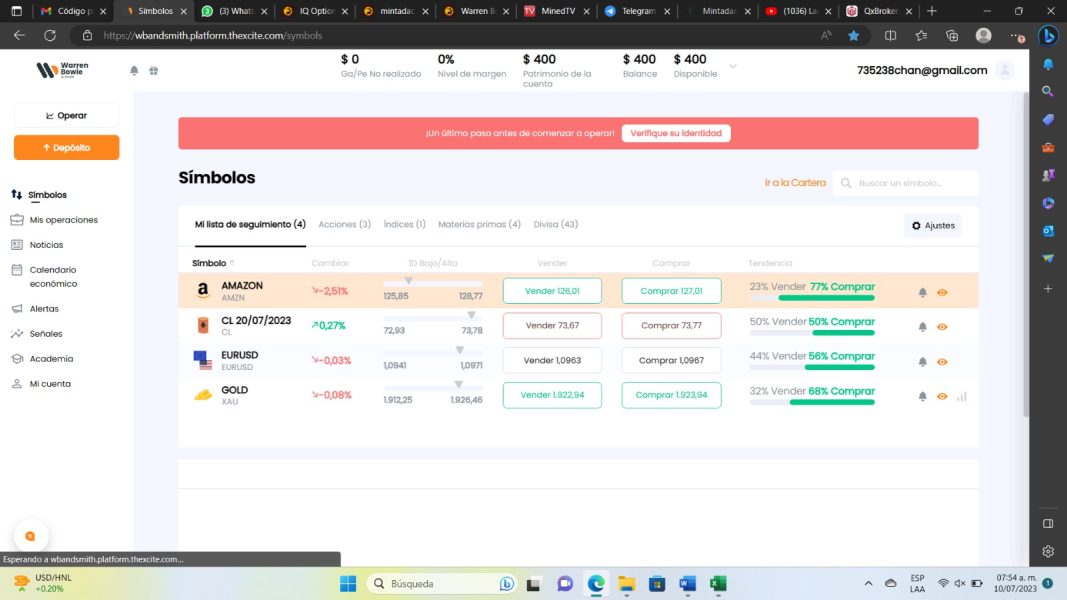The height and width of the screenshot is (600, 1067).
Task: Toggle watchlist eye for GOLD
Action: tap(942, 396)
